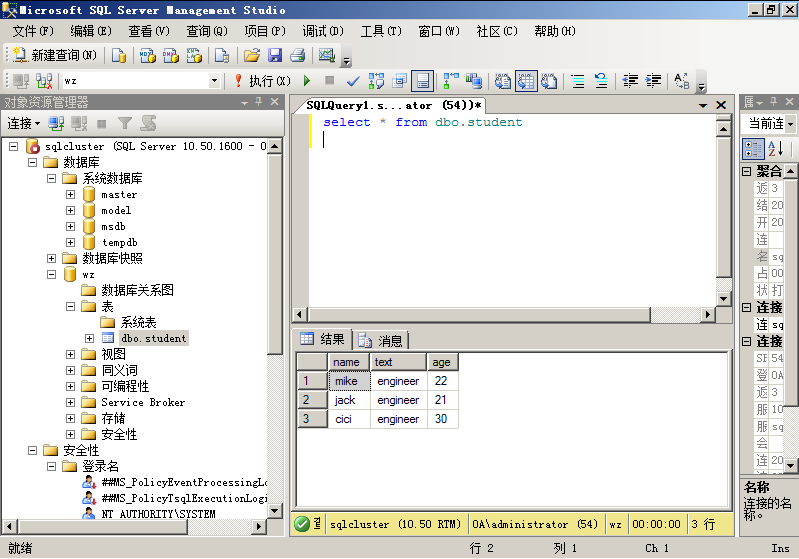Open a new Analysis Services XMLA query
The image size is (799, 559).
click(x=194, y=55)
